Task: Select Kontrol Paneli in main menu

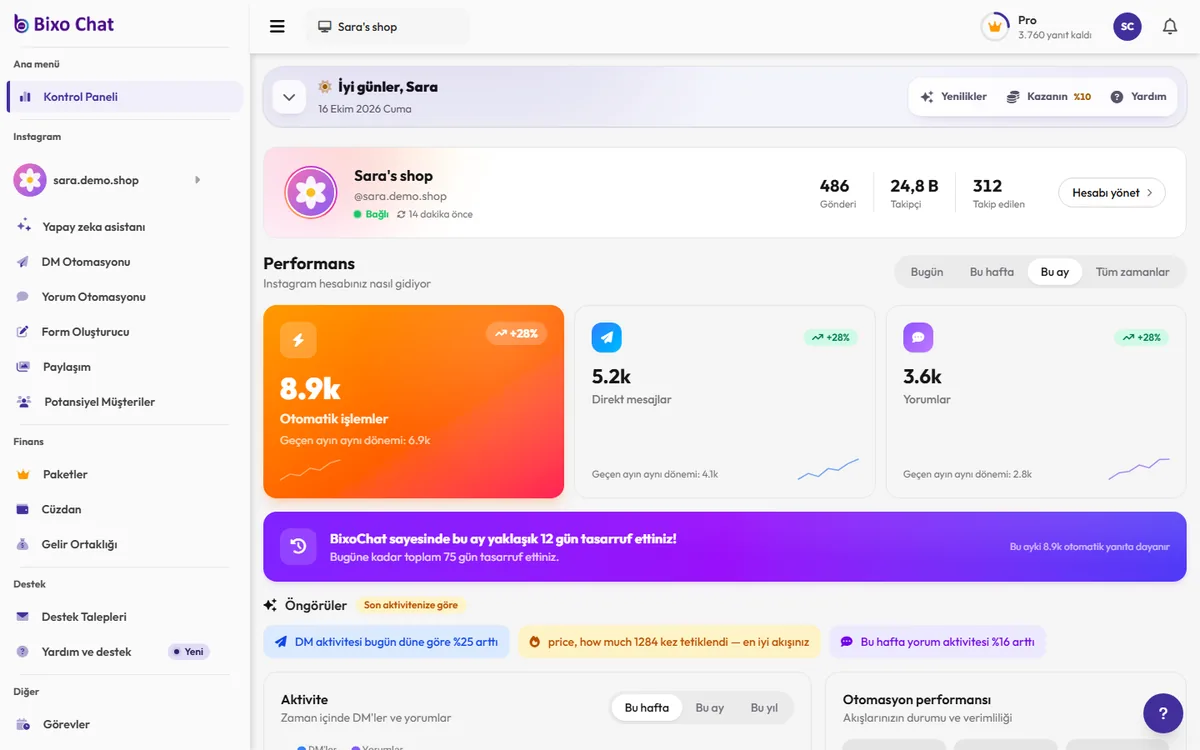Action: click(x=125, y=97)
